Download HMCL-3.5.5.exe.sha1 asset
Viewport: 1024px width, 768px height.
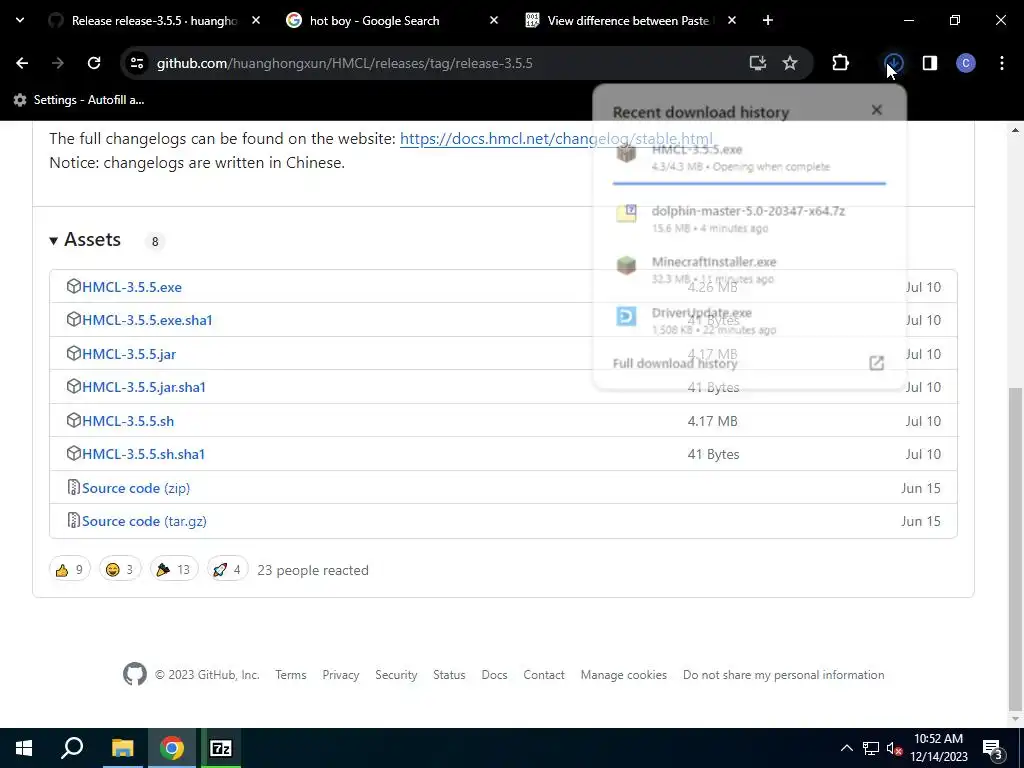tap(148, 321)
